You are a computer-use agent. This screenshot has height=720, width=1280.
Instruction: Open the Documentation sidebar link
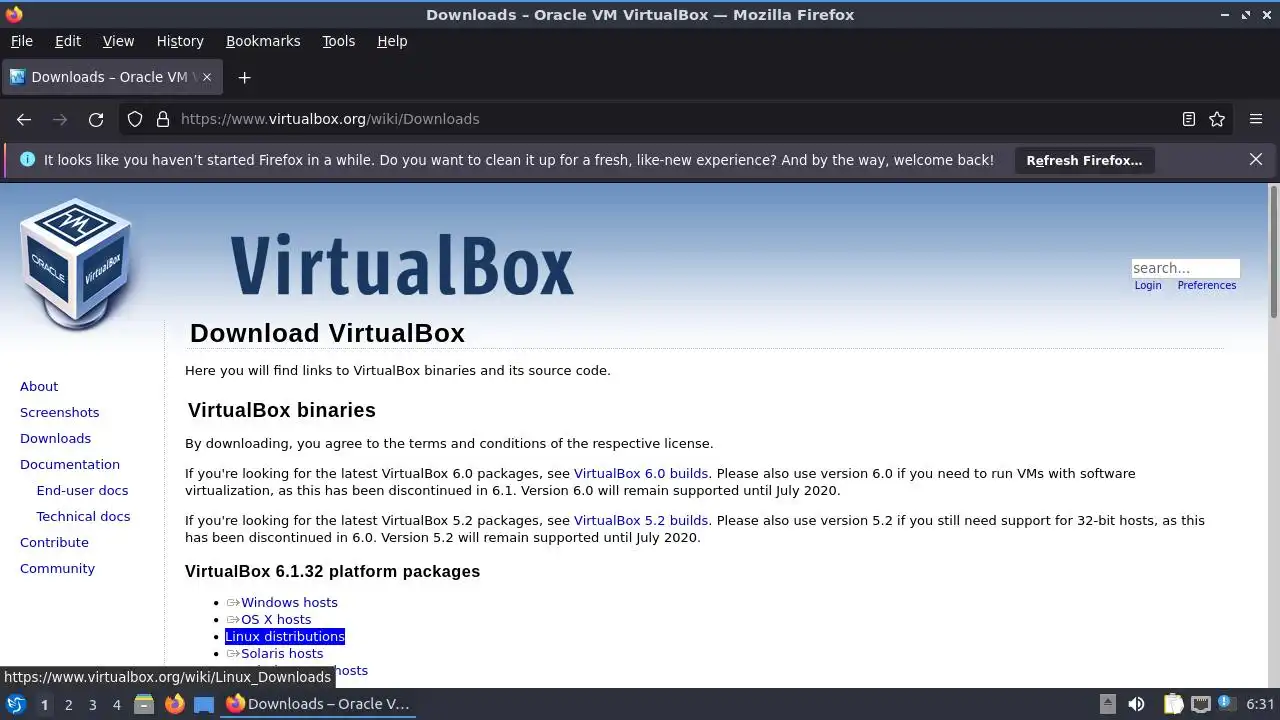tap(70, 464)
